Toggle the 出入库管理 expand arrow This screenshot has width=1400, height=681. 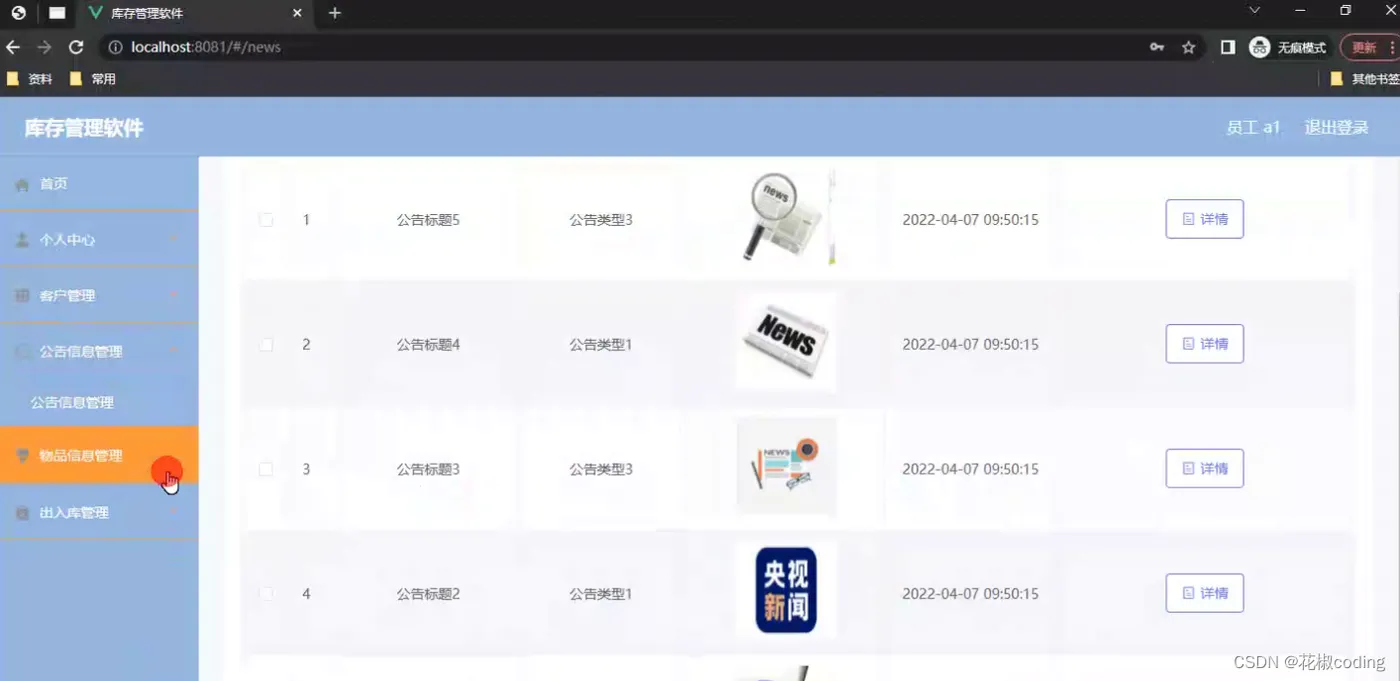click(x=175, y=512)
